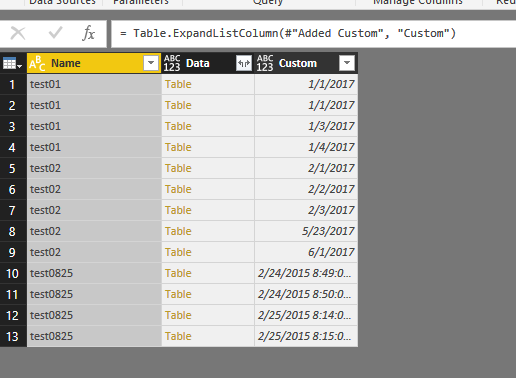Click Custom cell 2/3/2017
This screenshot has width=516, height=378.
(306, 210)
